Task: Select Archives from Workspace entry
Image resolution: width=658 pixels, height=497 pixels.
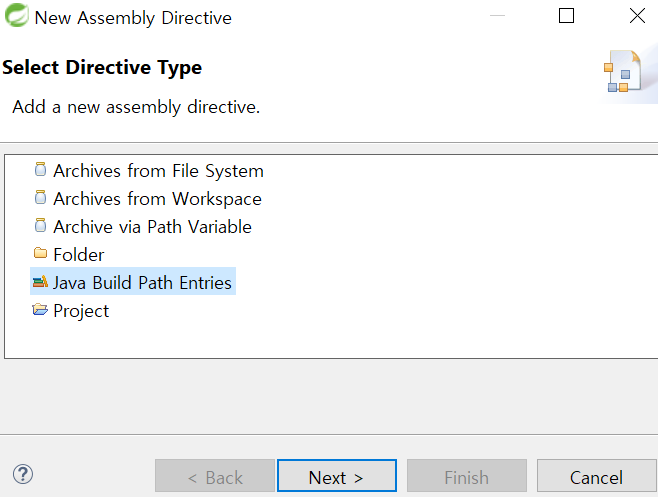Action: tap(157, 199)
